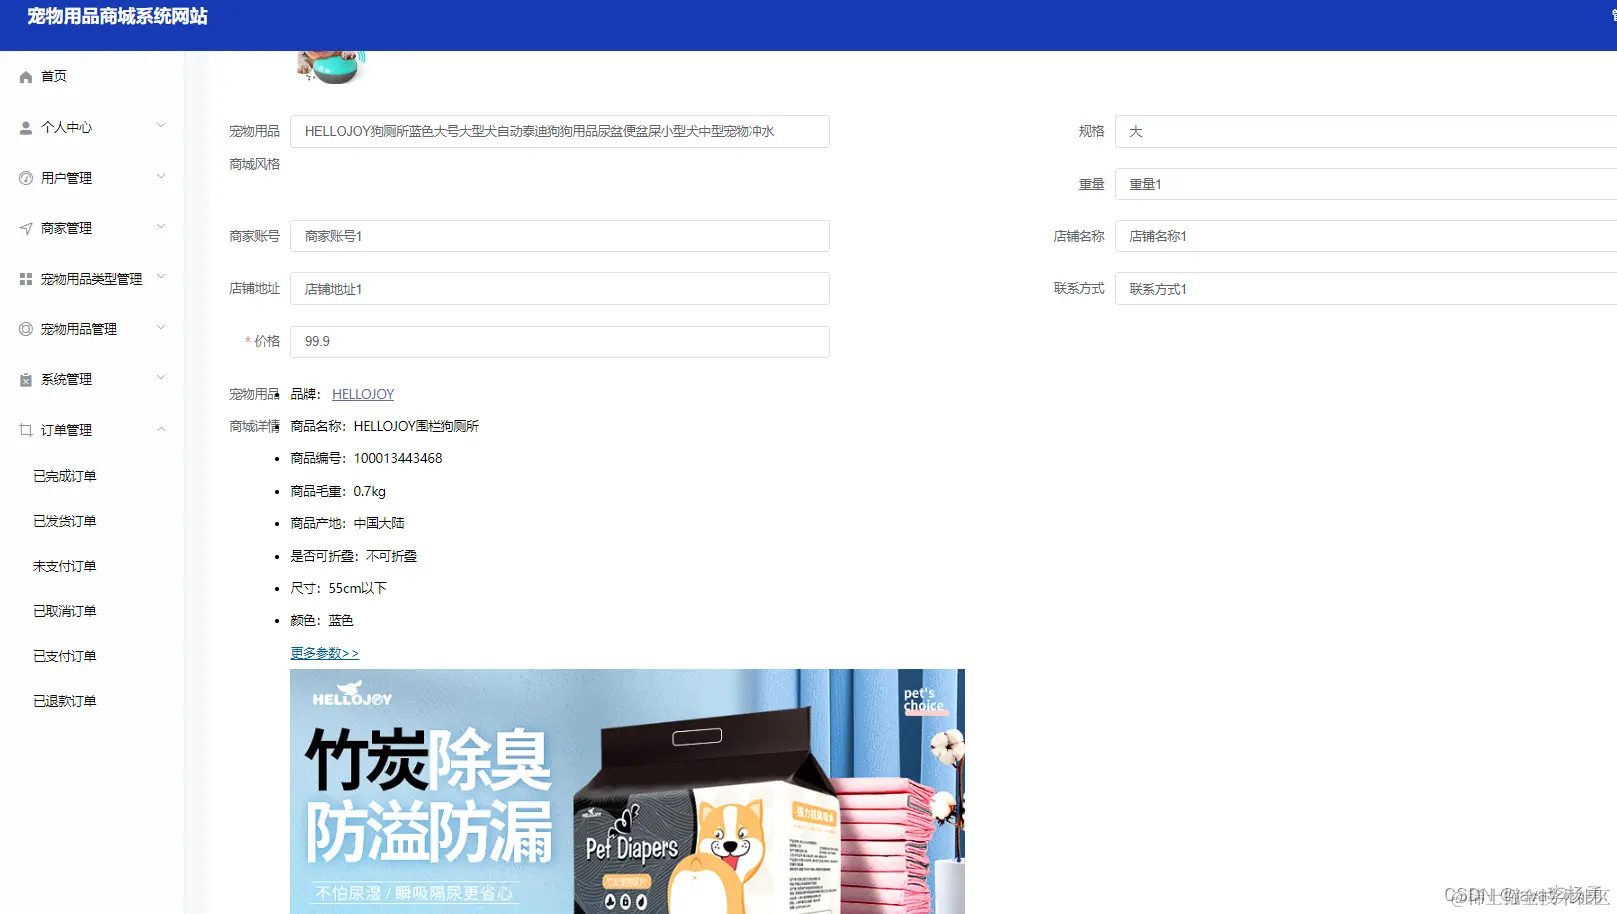
Task: Open the 未支付订单 submenu item
Action: [x=65, y=566]
